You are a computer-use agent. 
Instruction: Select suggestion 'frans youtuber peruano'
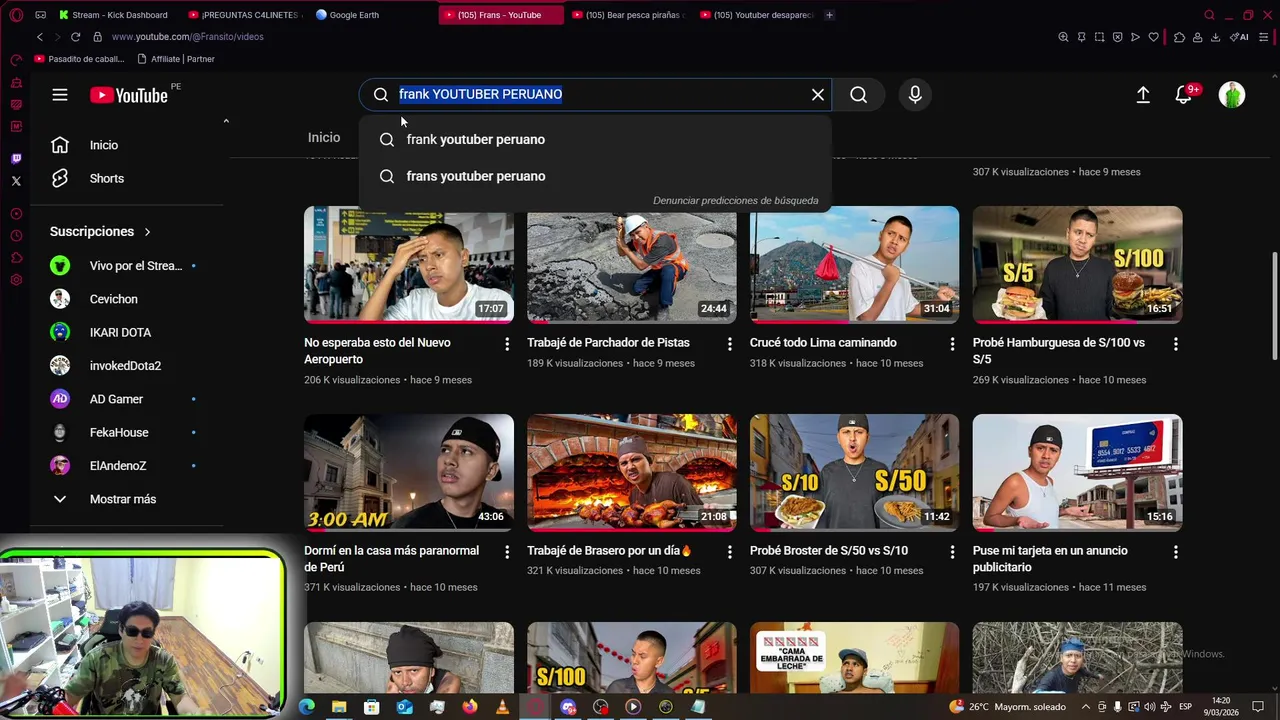point(595,176)
